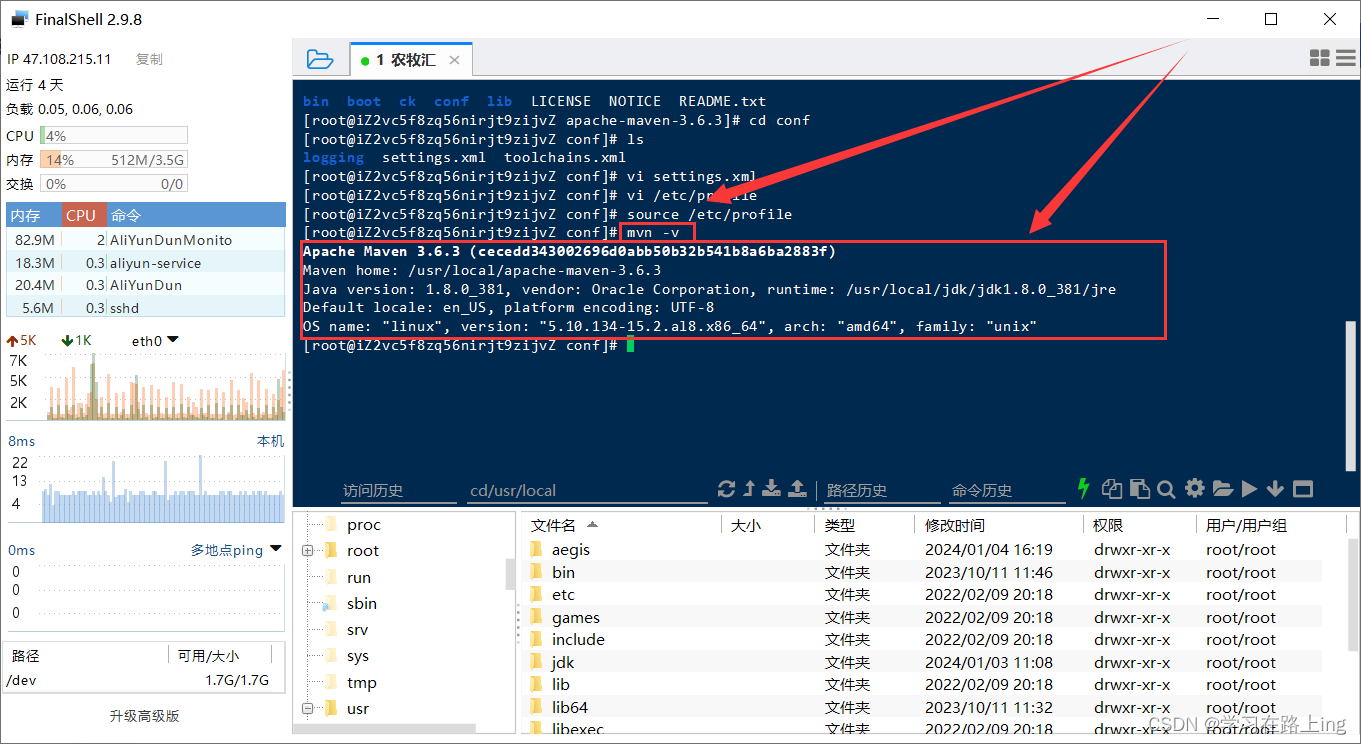The width and height of the screenshot is (1361, 744).
Task: Copy the IP address with 复制
Action: [149, 59]
